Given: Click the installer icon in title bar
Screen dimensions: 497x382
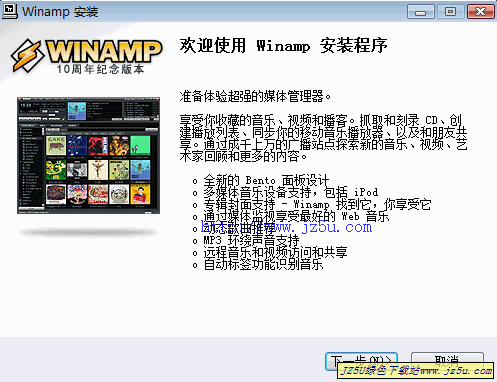Looking at the screenshot, I should tap(9, 11).
